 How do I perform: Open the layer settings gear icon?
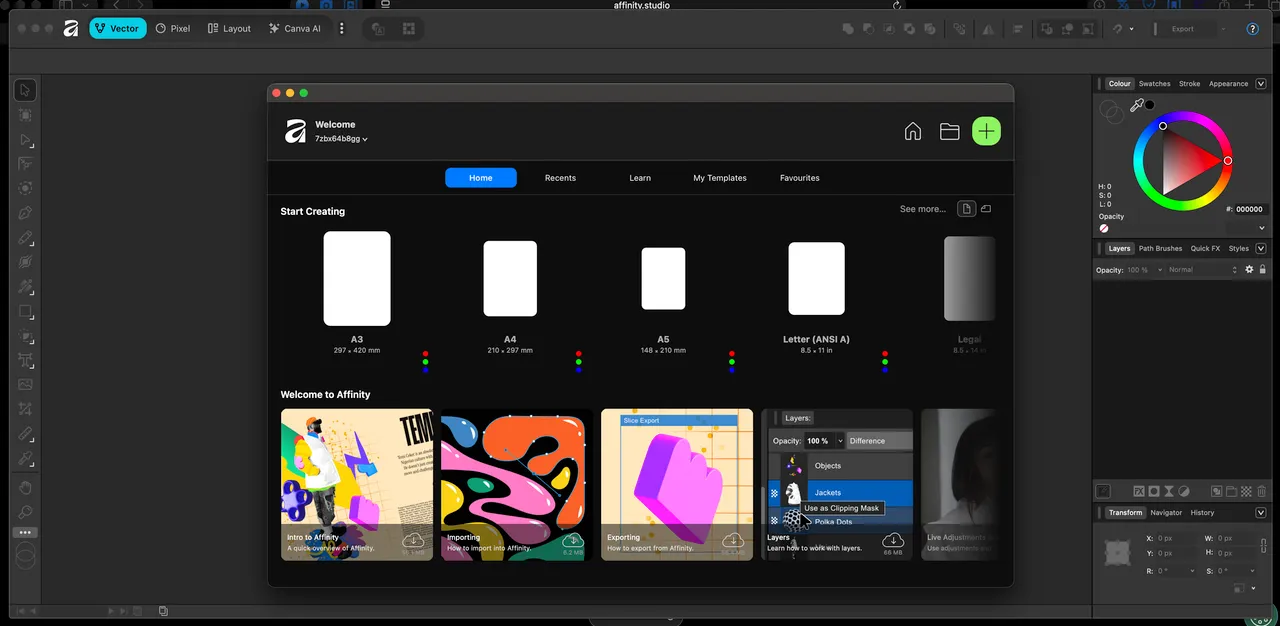[1249, 270]
